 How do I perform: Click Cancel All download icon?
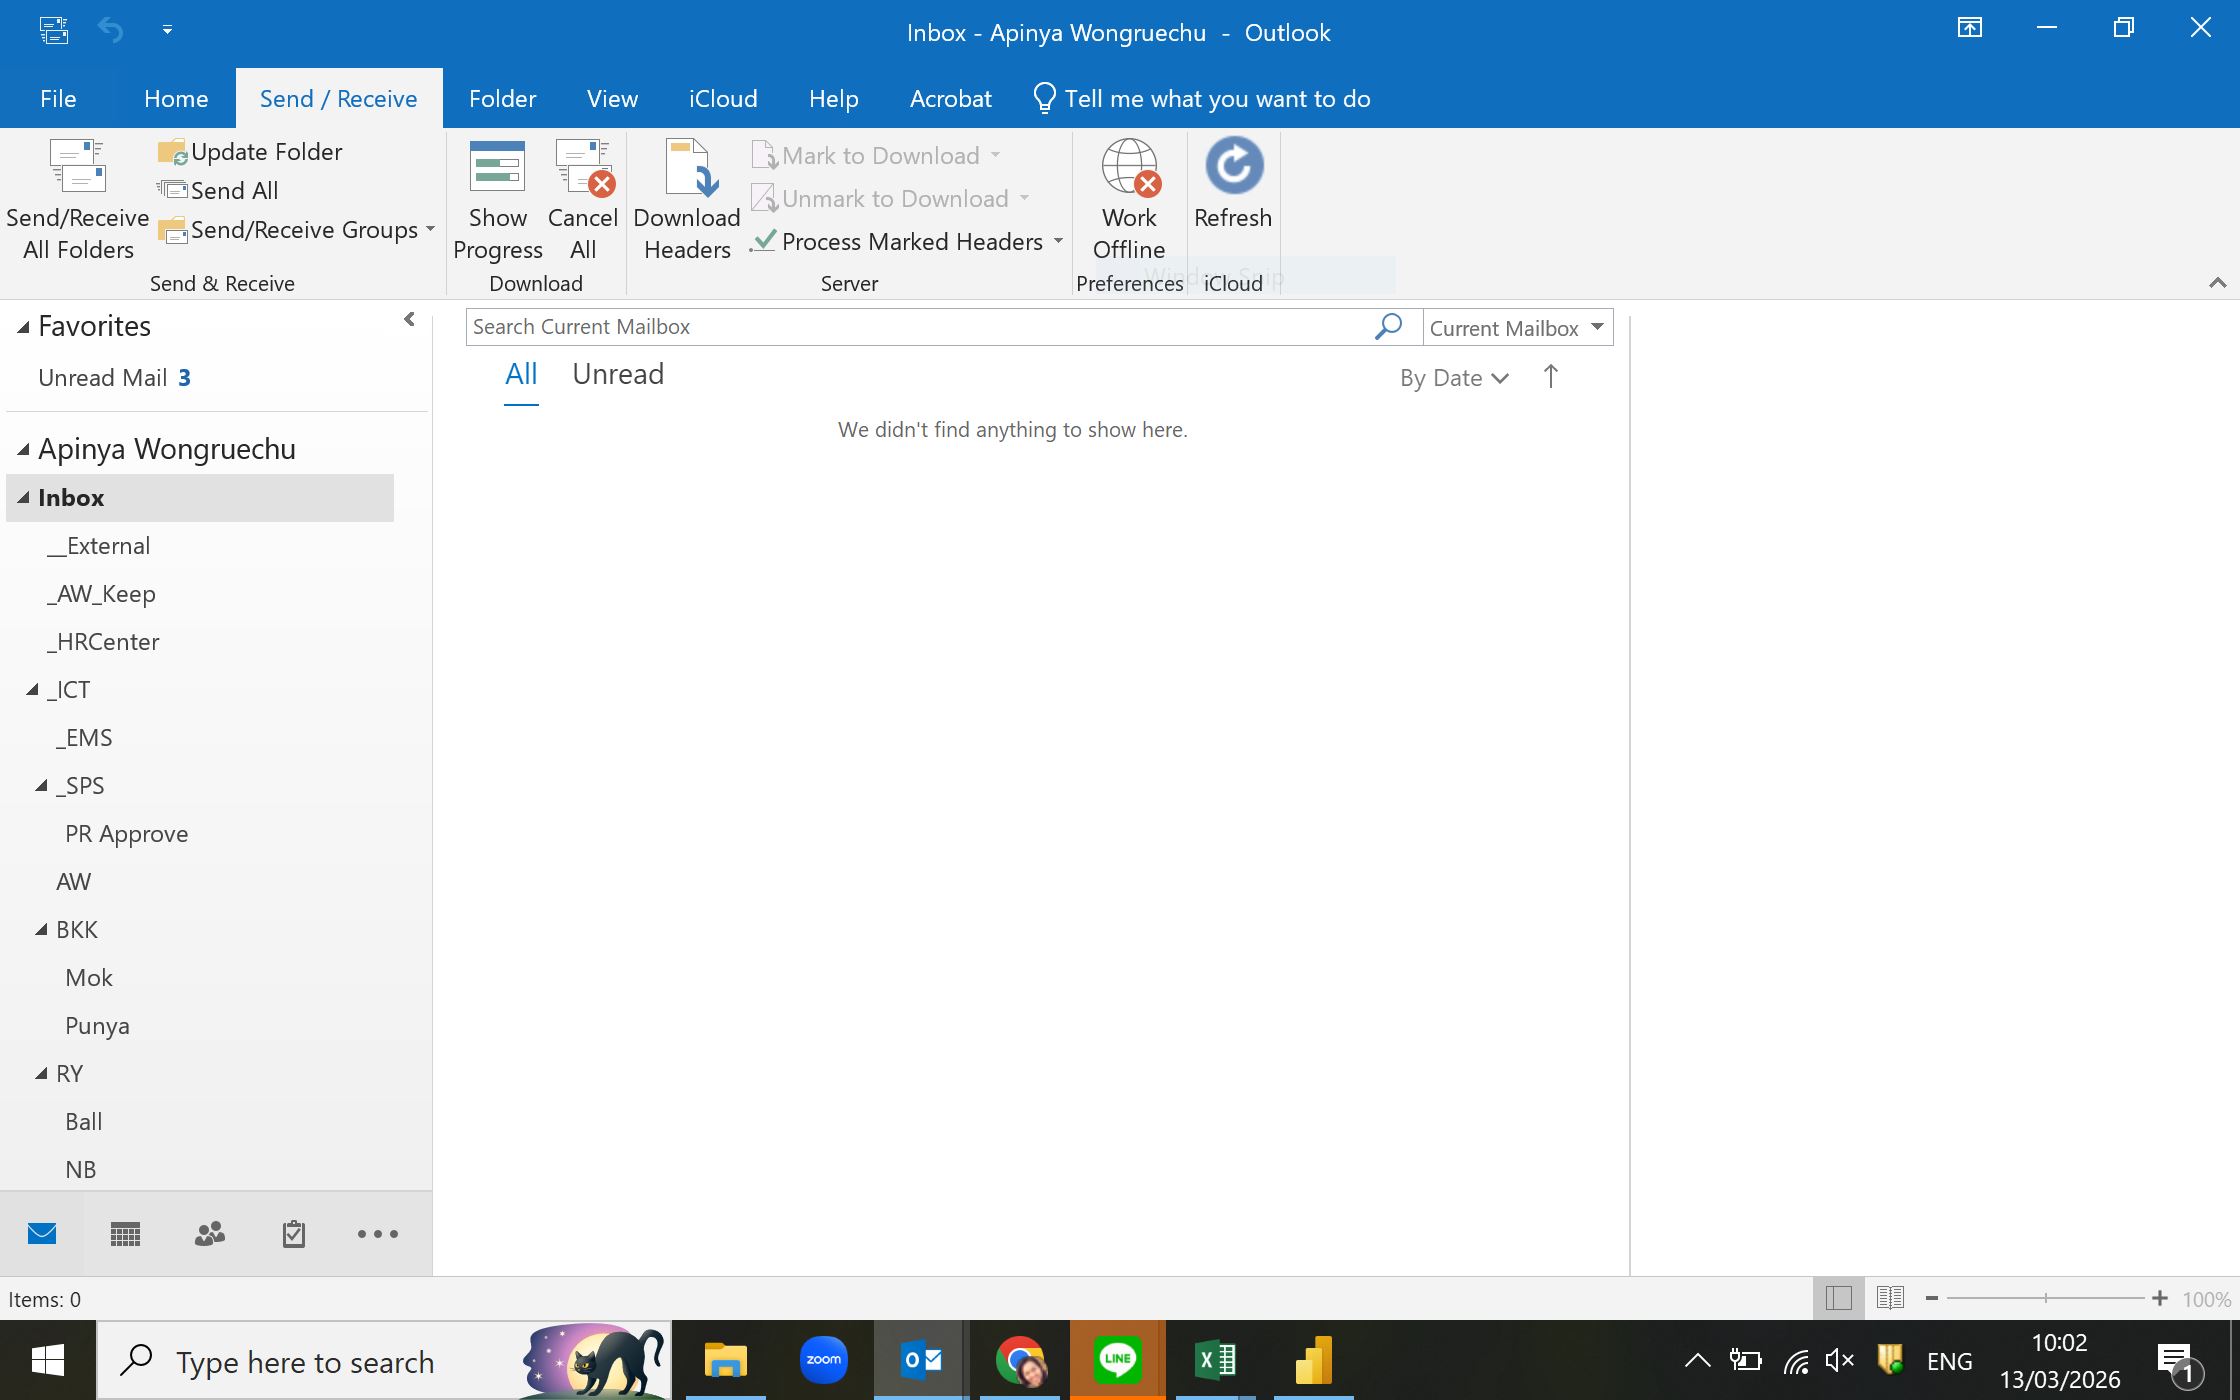coord(583,168)
